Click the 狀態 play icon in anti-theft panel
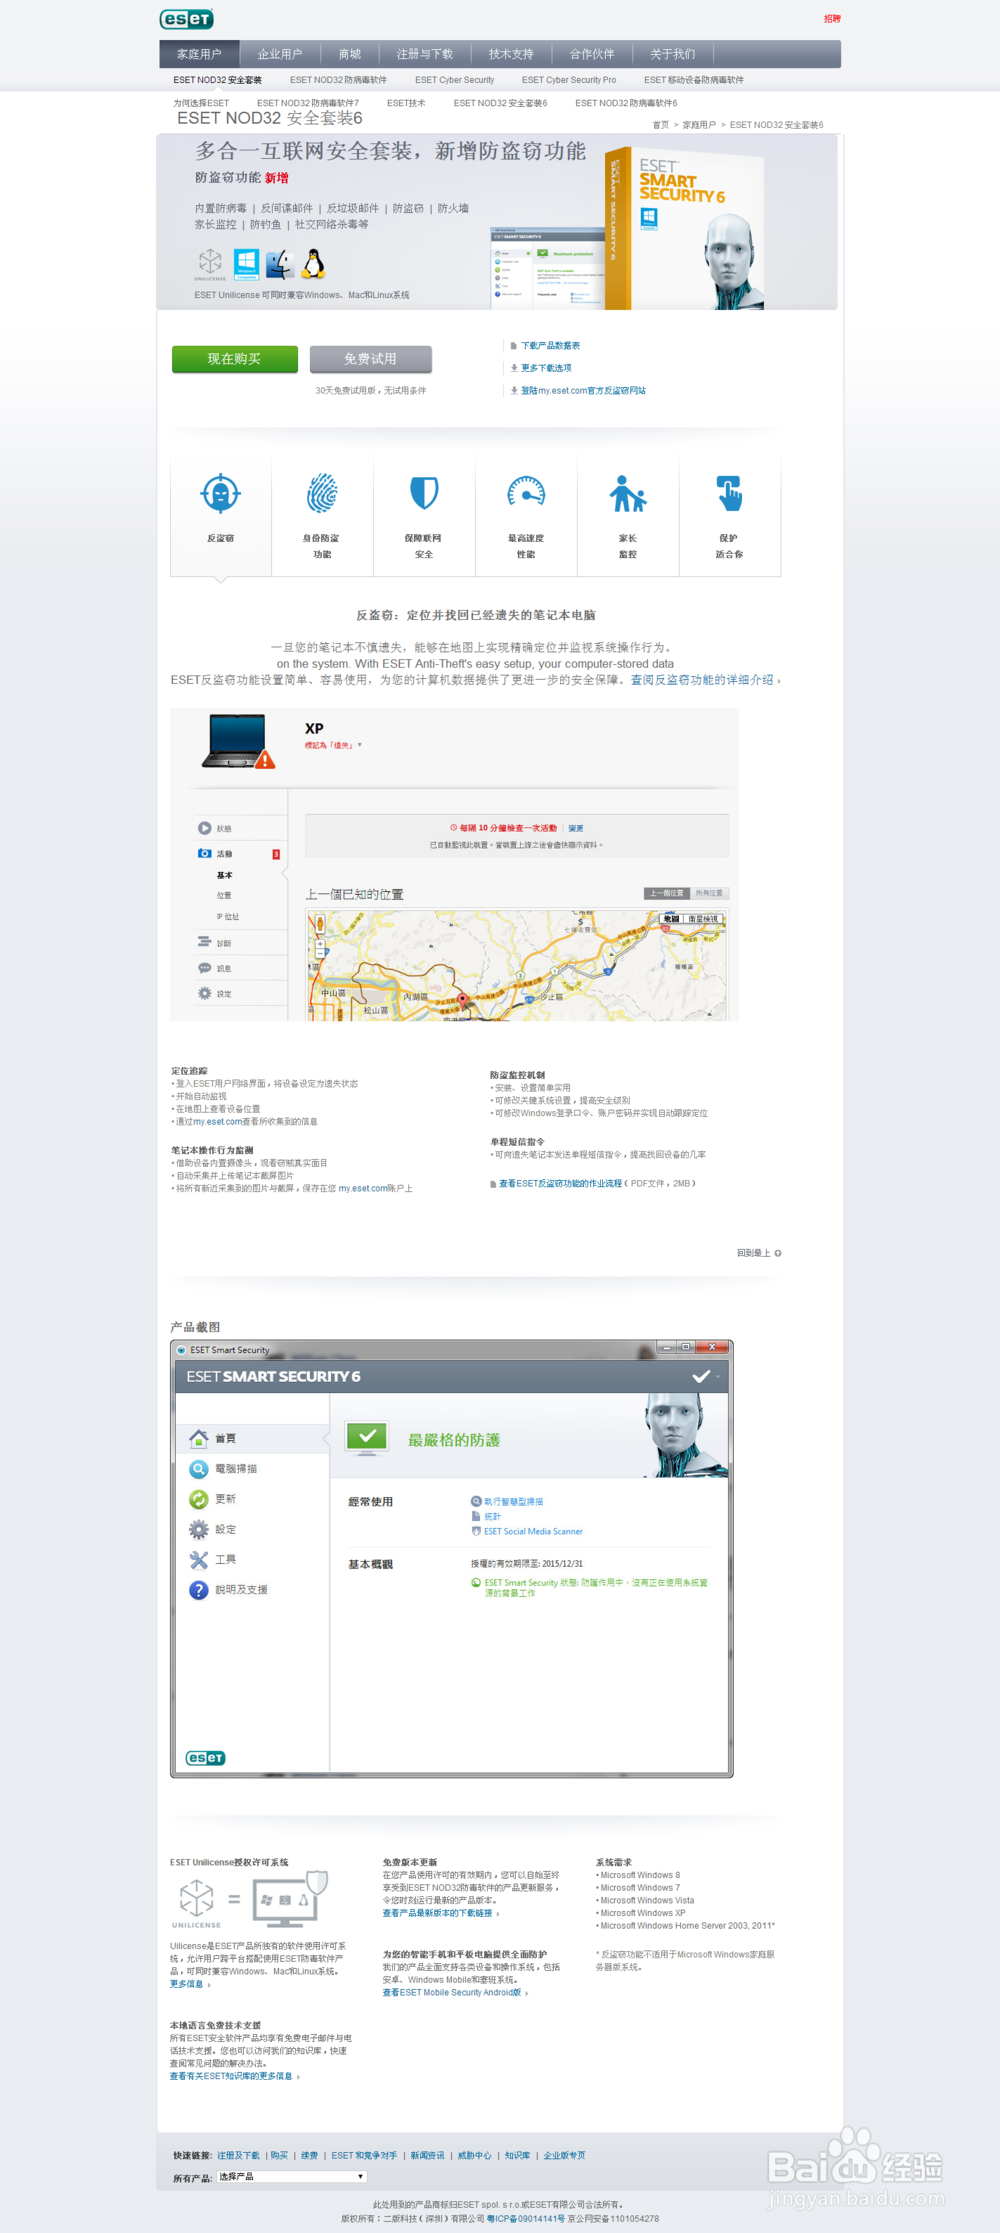Screen dimensions: 1000x2233 [x=204, y=828]
